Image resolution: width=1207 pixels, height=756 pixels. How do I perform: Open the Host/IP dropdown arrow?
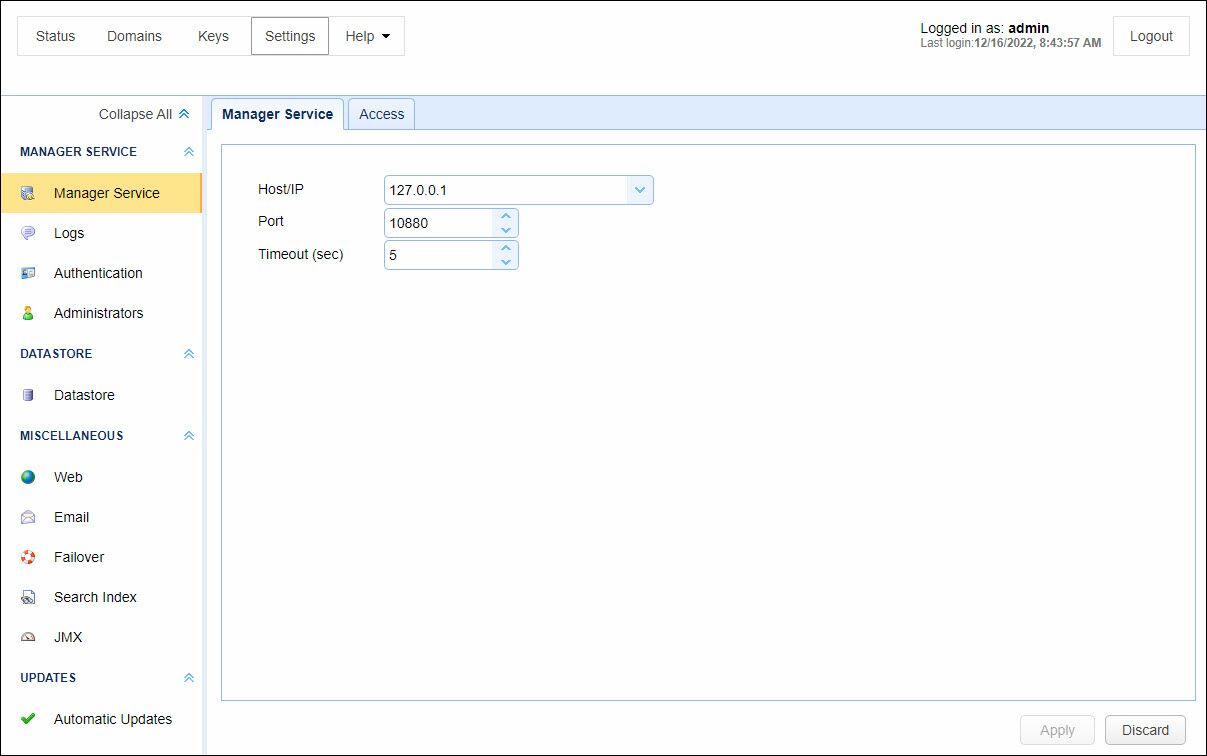click(x=640, y=190)
